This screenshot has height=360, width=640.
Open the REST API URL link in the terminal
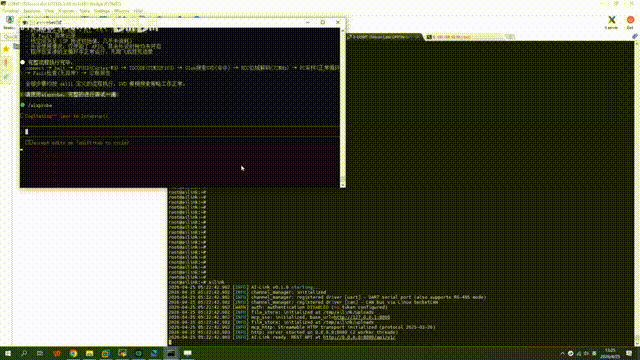[x=359, y=338]
